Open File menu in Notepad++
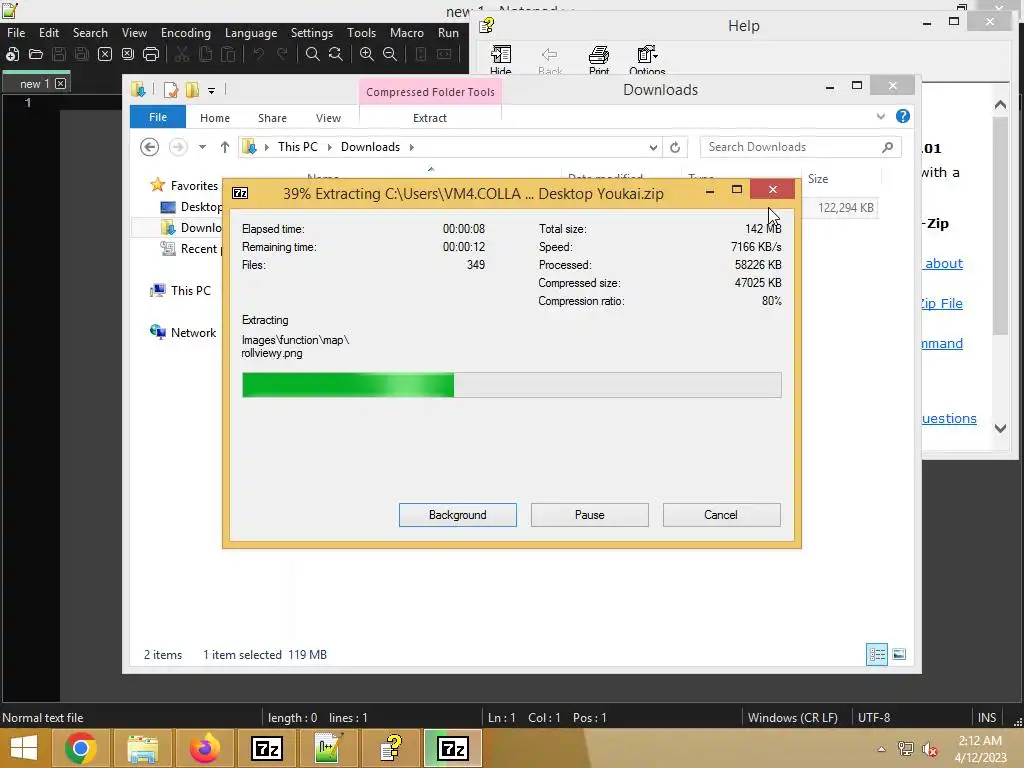1024x768 pixels. 16,33
